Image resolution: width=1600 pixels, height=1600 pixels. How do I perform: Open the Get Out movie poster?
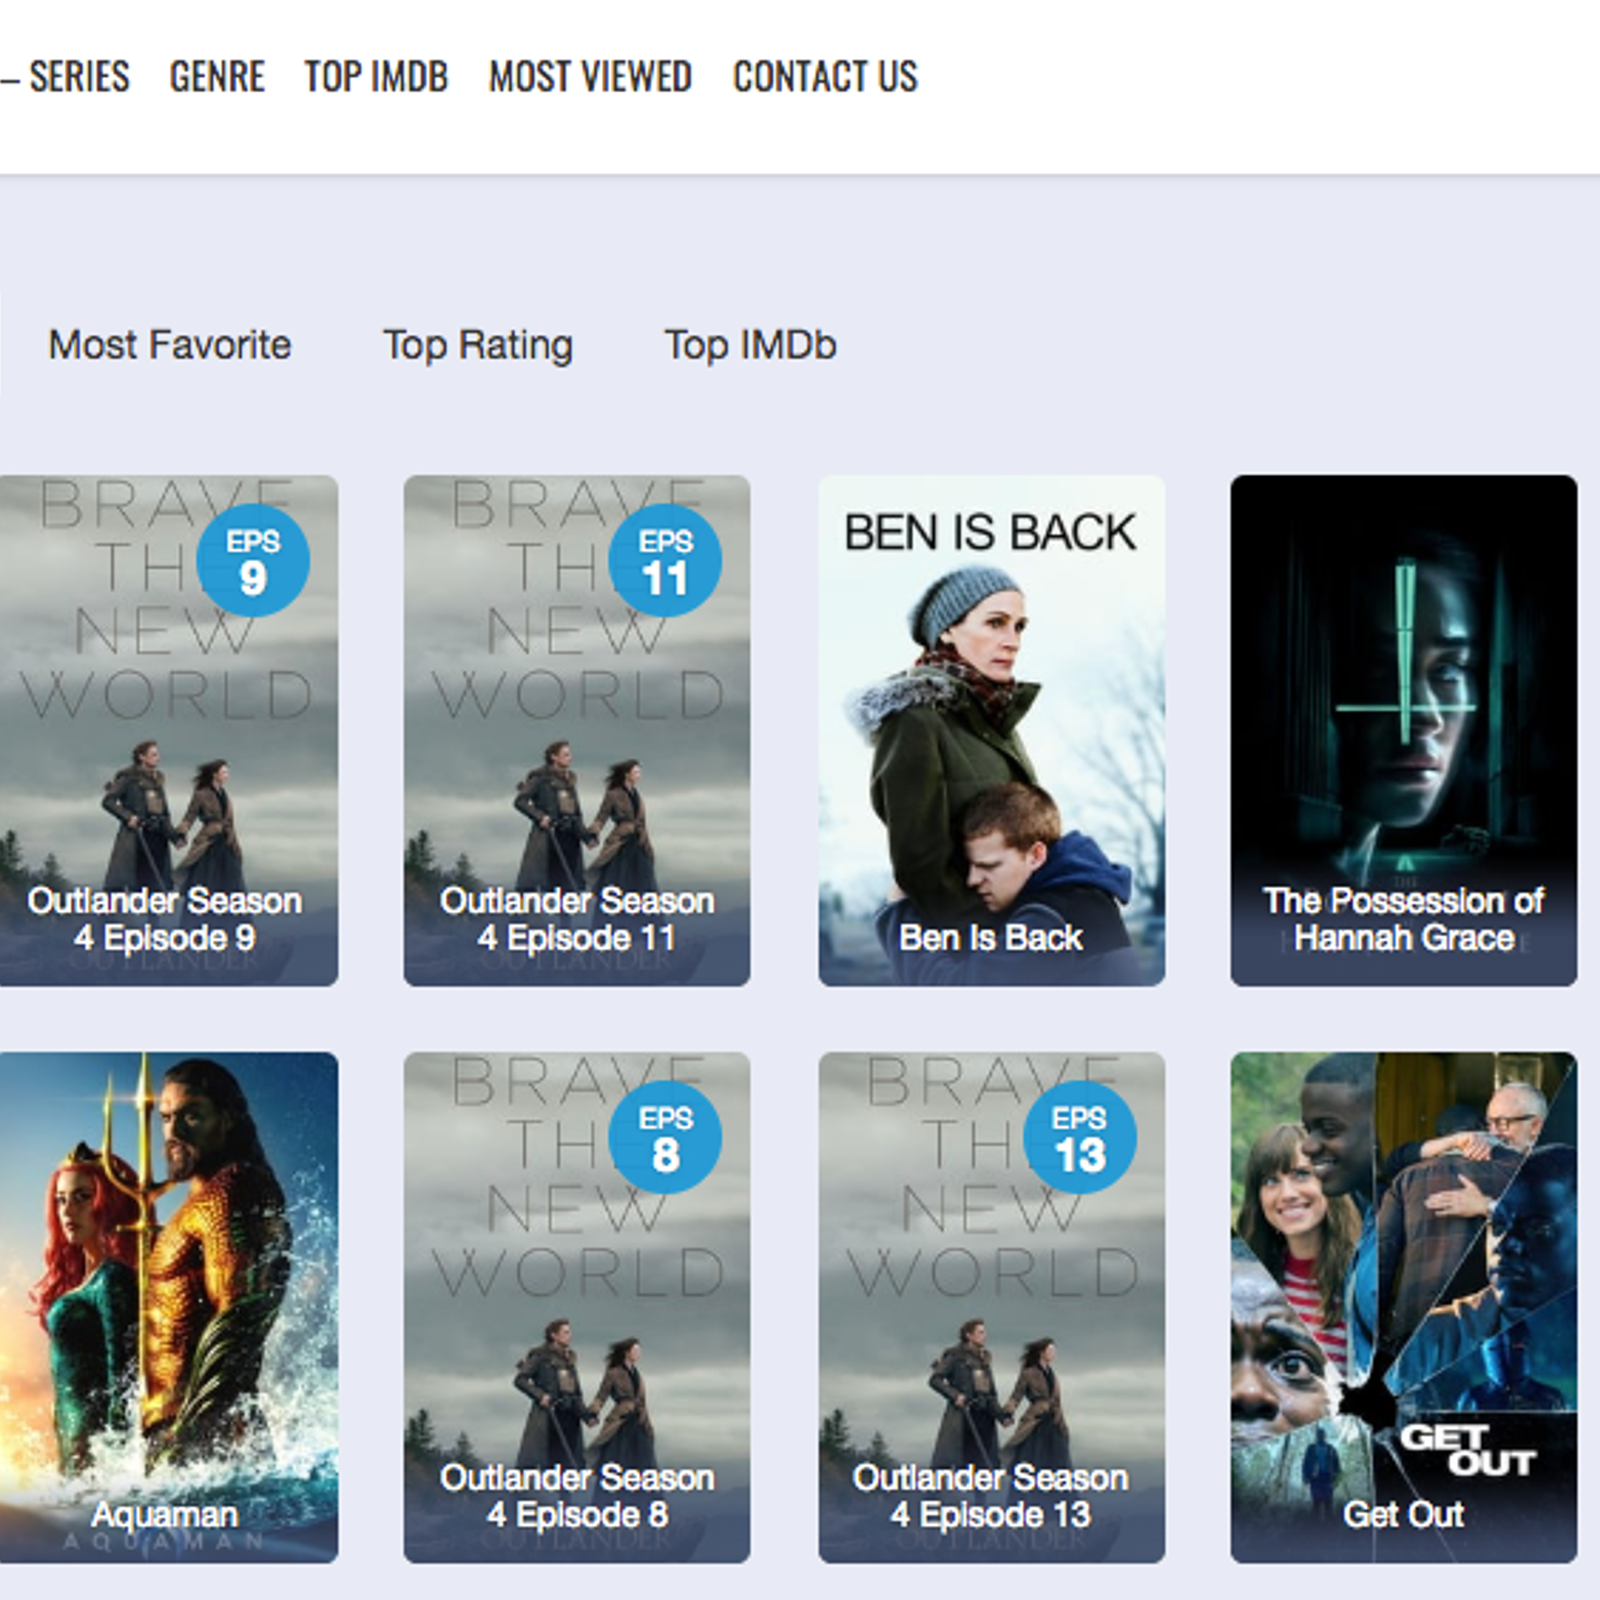tap(1404, 1307)
